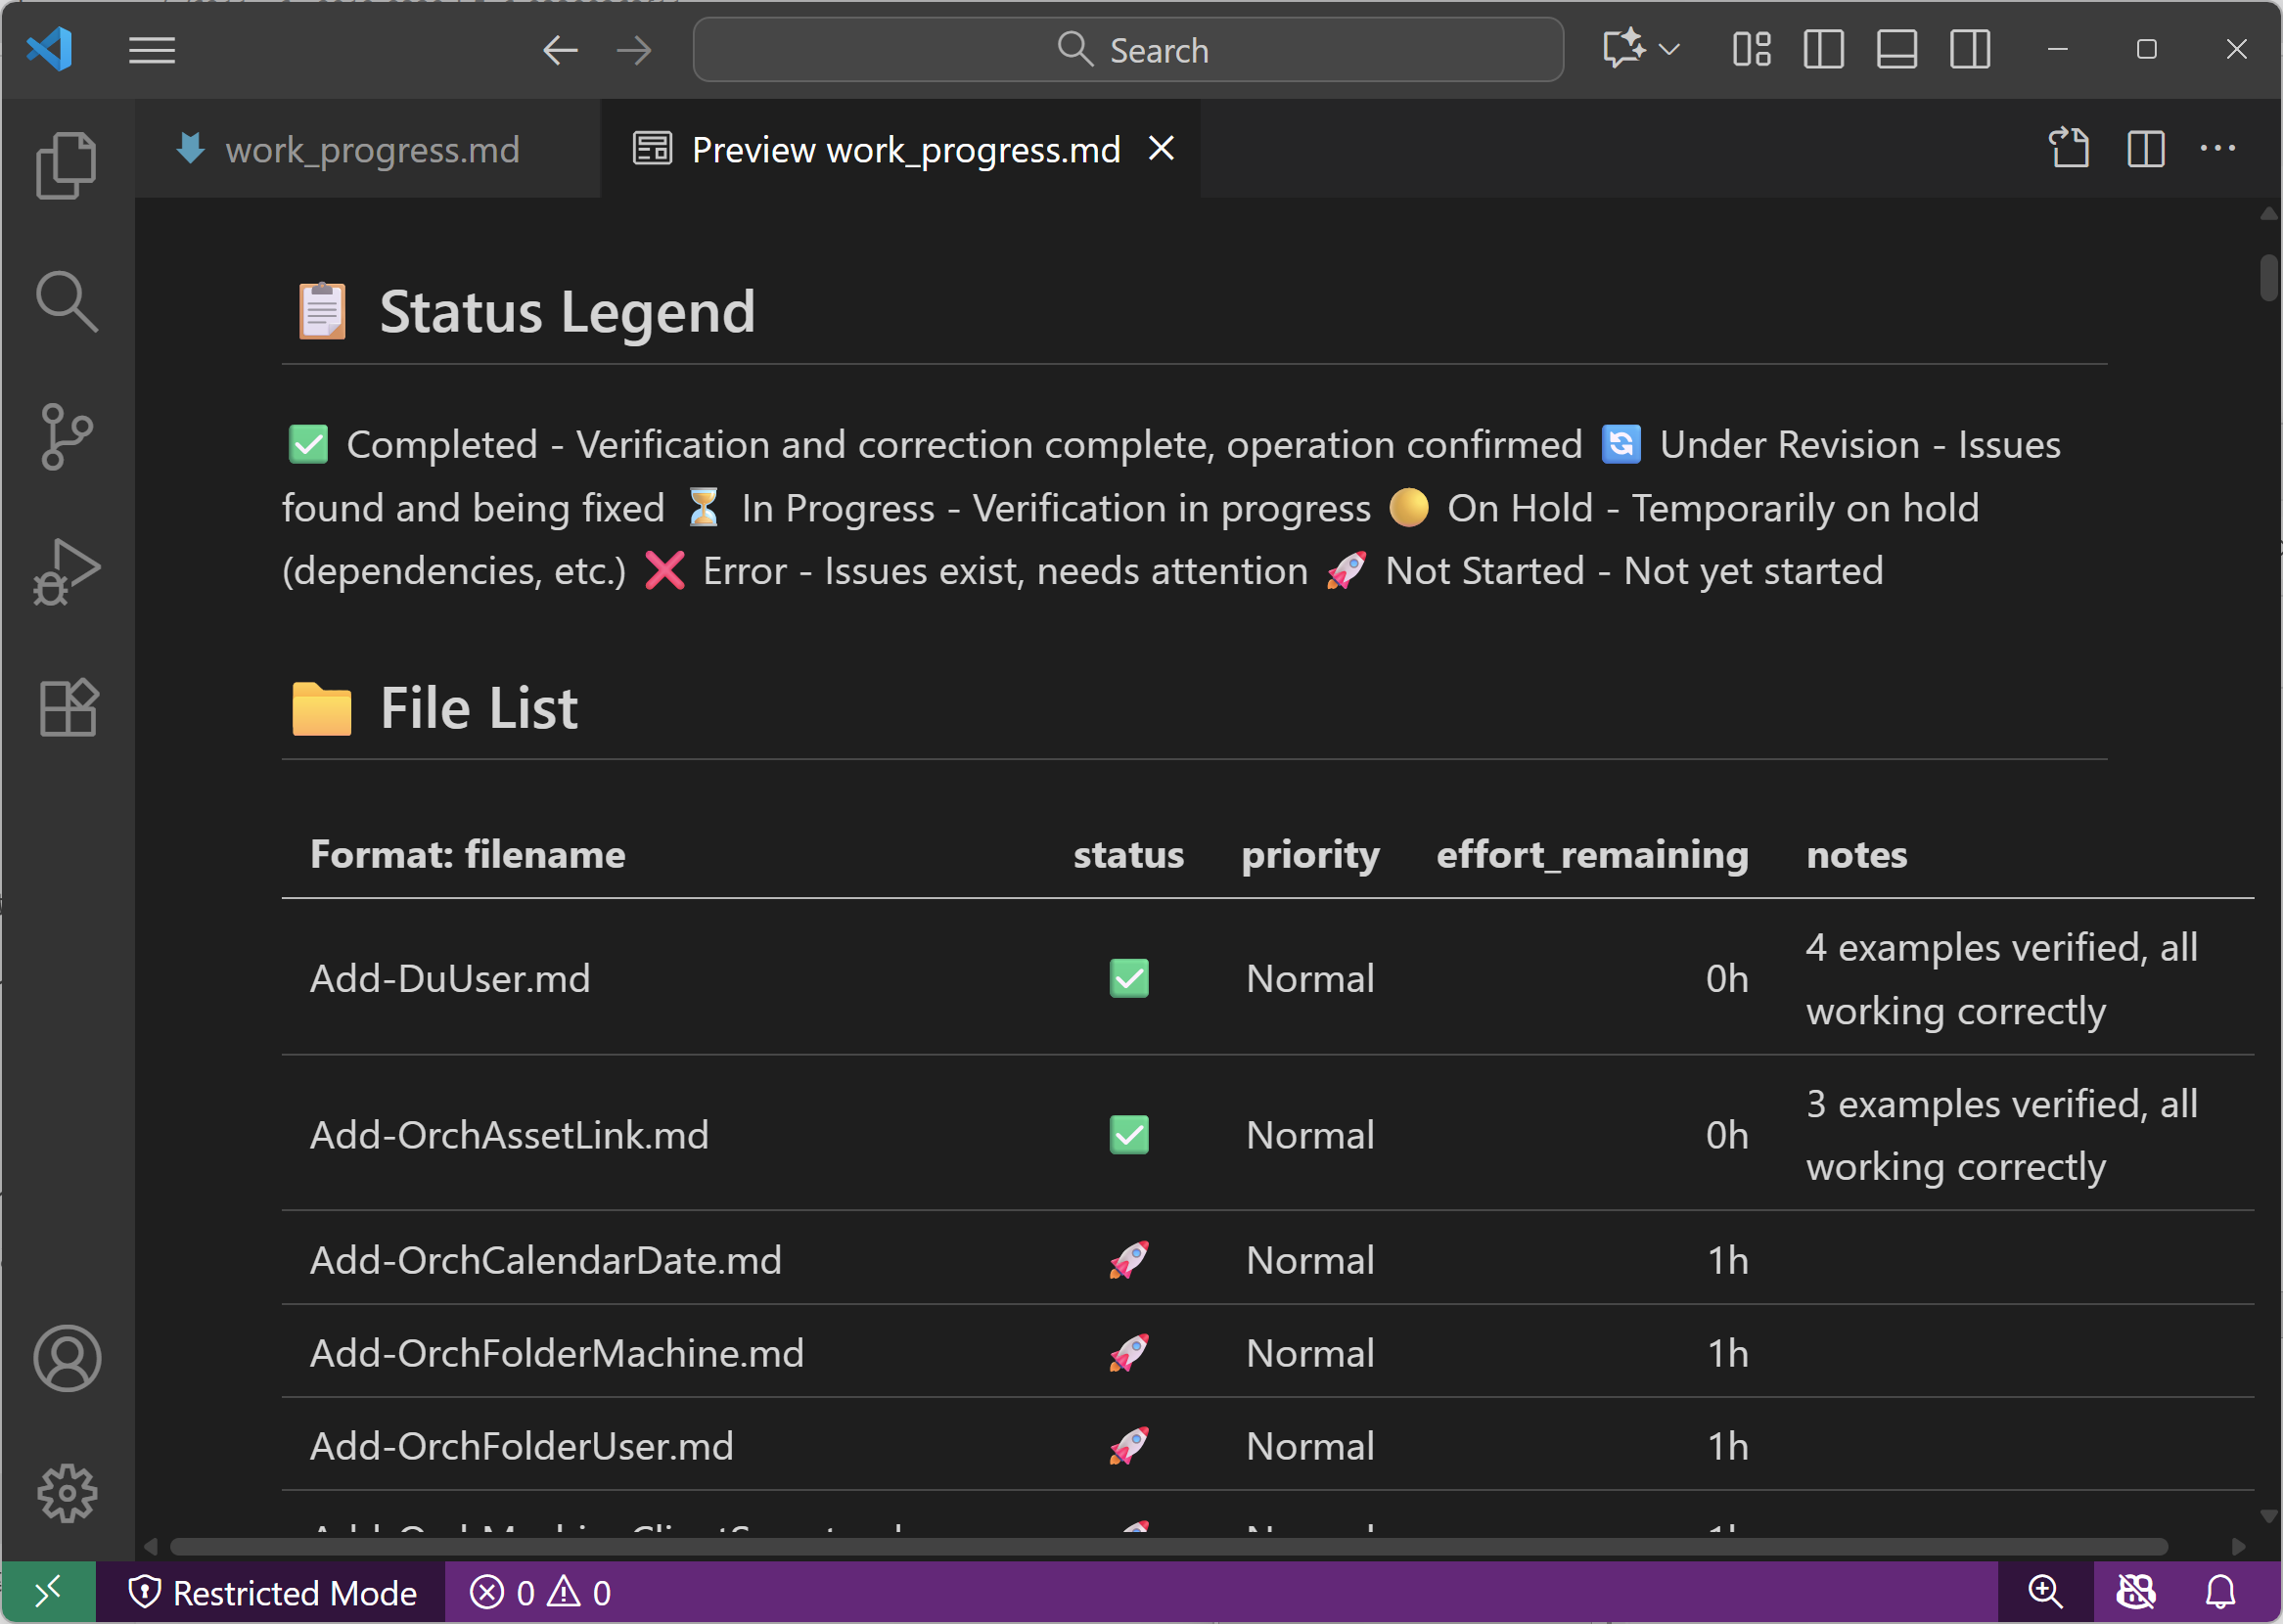The width and height of the screenshot is (2283, 1624).
Task: Open the main hamburger menu
Action: click(151, 49)
